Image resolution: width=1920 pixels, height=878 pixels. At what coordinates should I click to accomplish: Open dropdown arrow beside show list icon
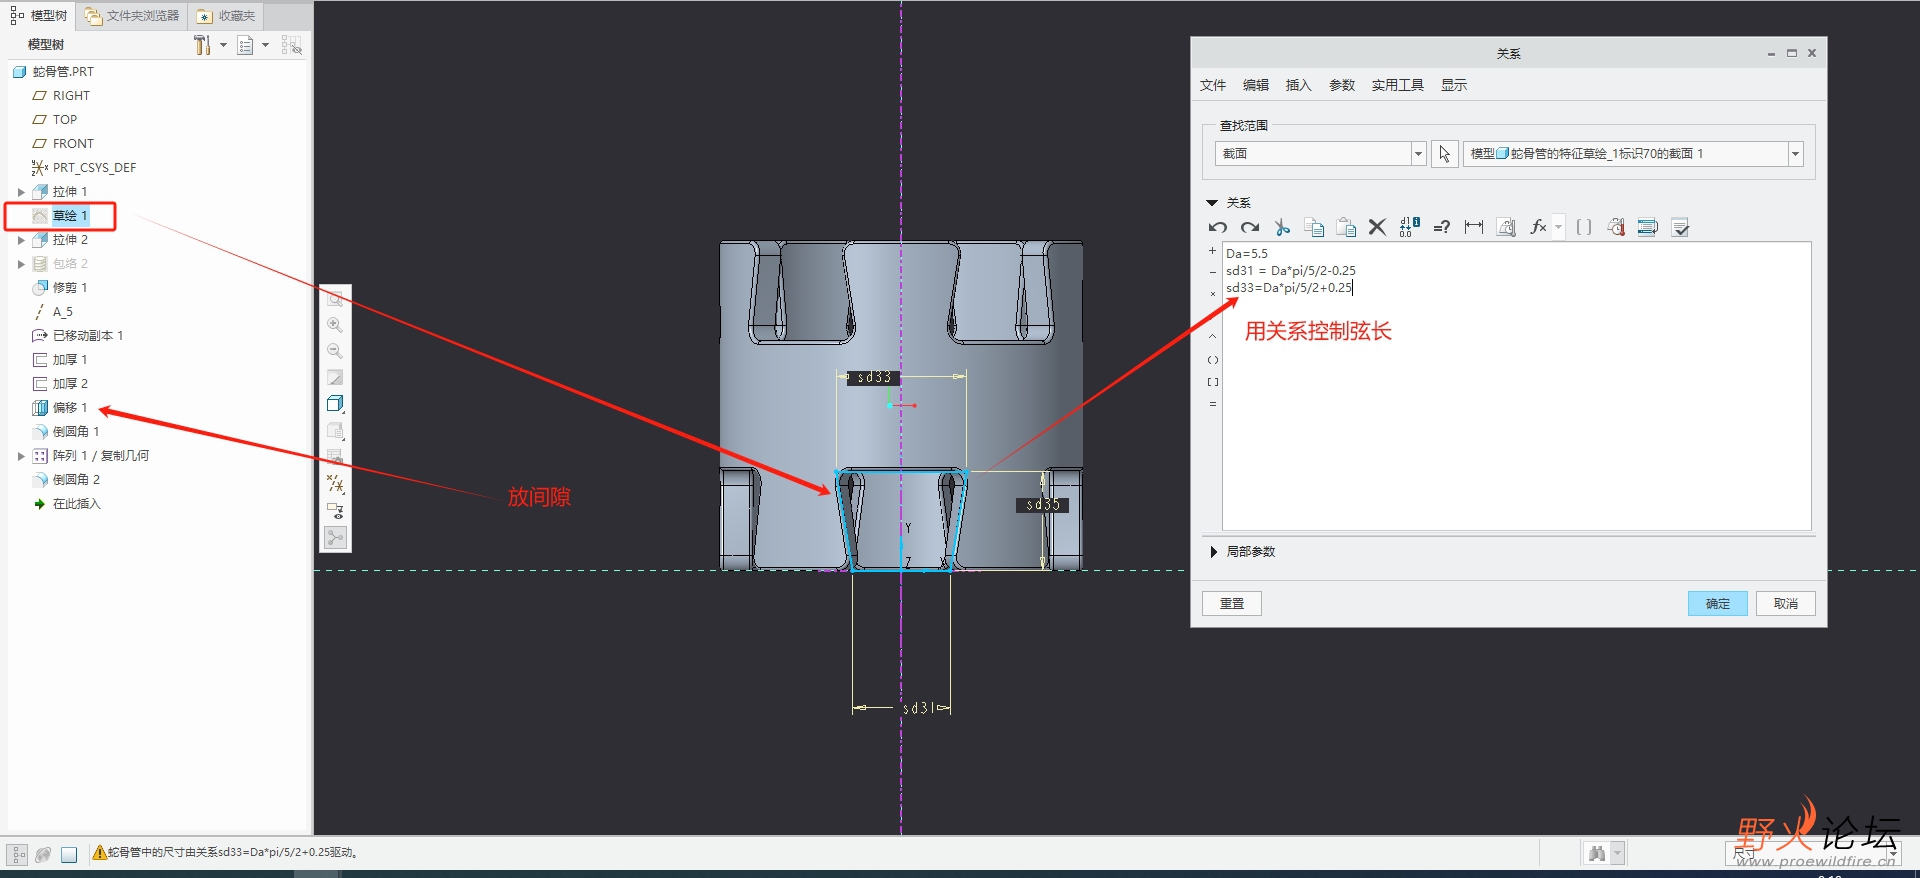(265, 45)
